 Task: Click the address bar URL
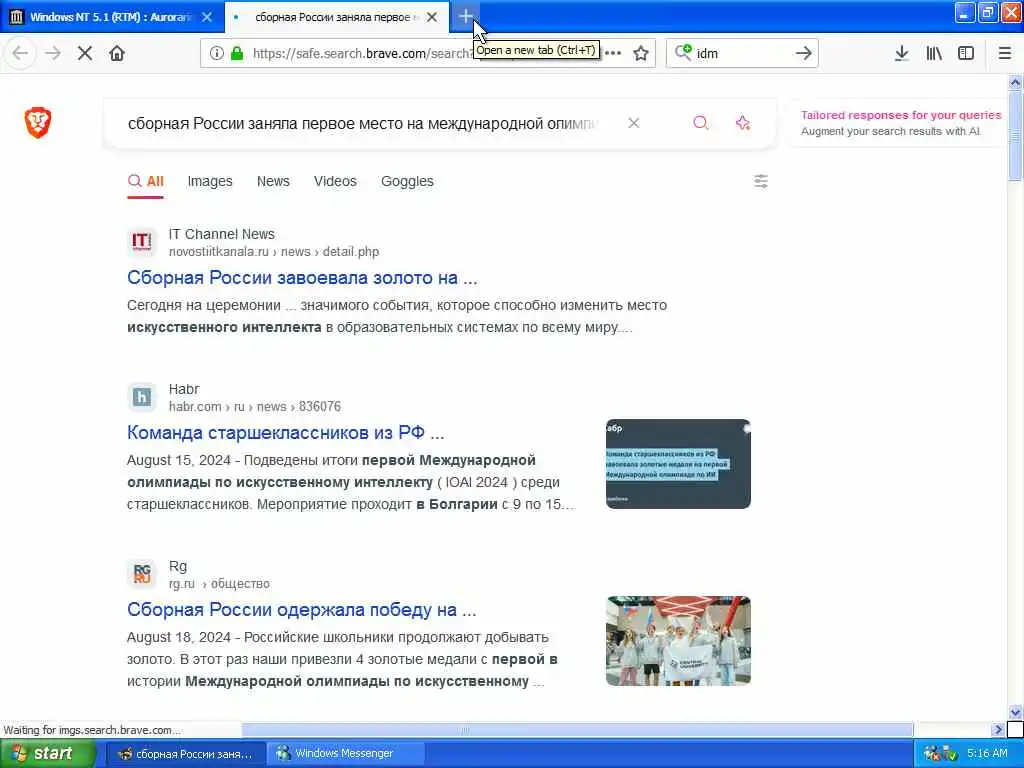(x=361, y=54)
